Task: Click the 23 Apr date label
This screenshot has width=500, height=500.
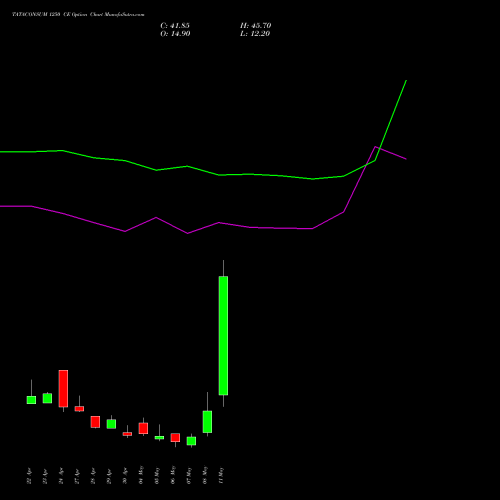Action: (45, 476)
